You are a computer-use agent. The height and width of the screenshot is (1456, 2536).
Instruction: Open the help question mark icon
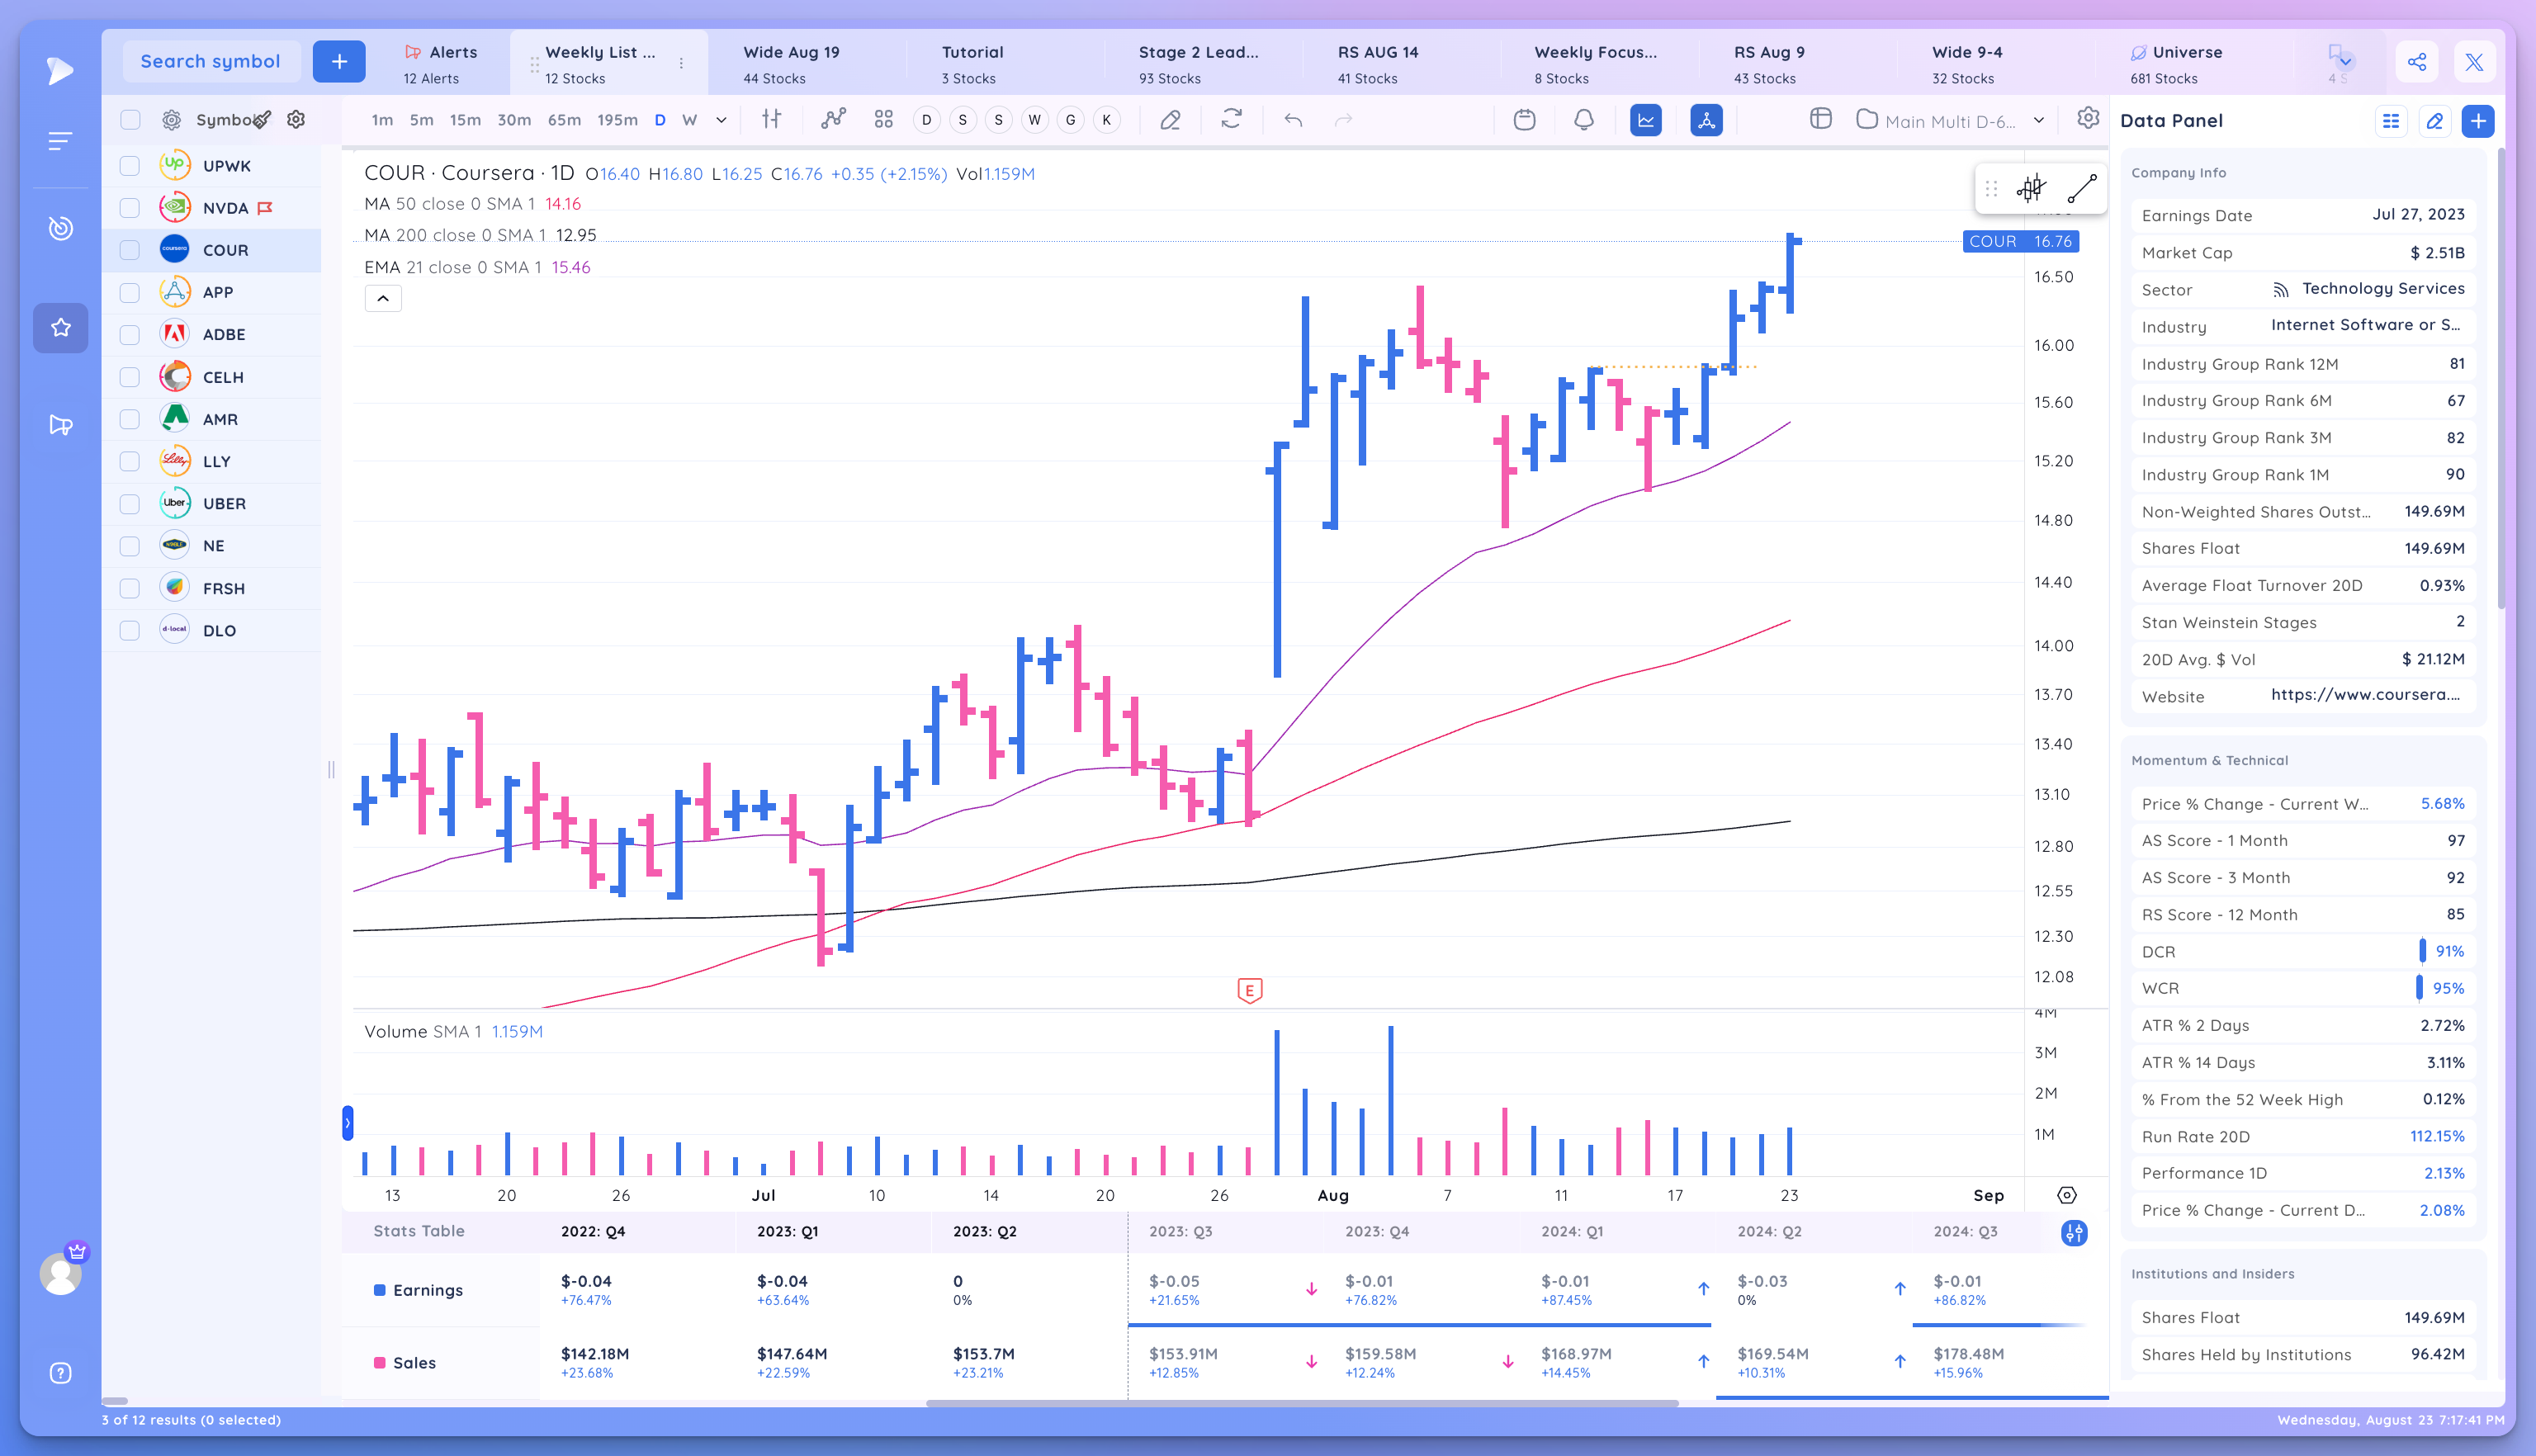[60, 1373]
